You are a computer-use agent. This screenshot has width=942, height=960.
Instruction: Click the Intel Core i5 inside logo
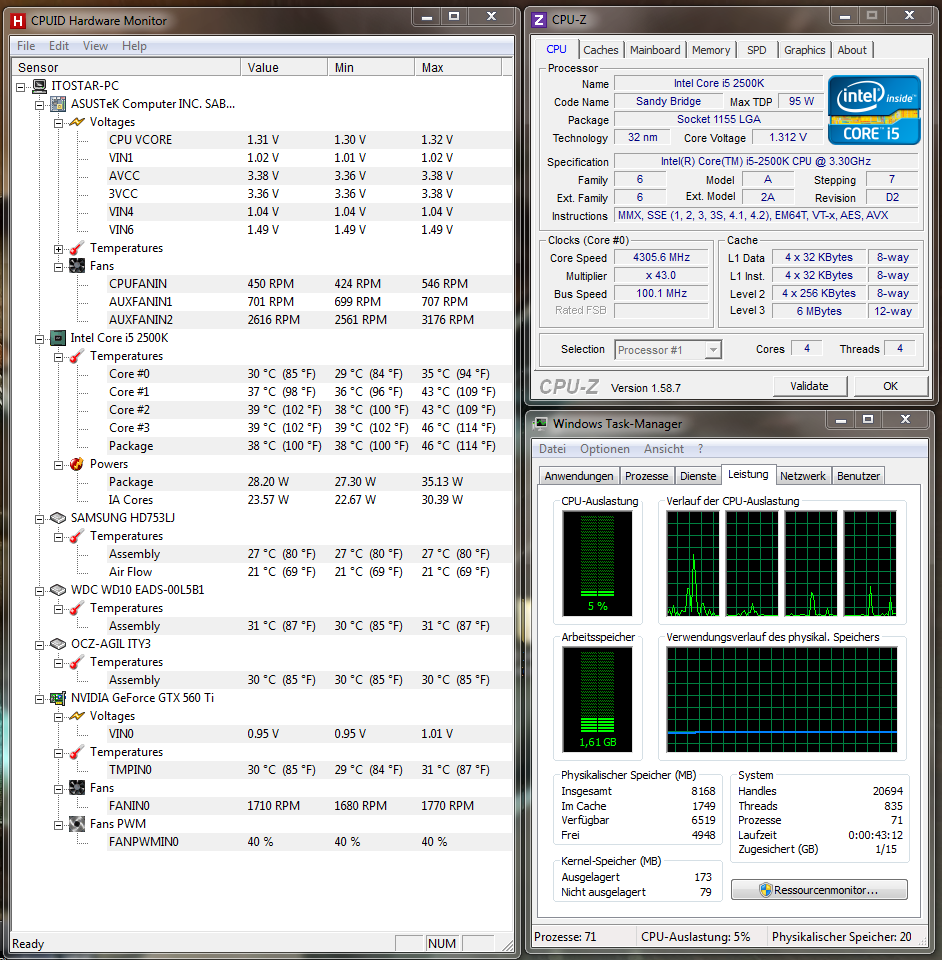[873, 110]
